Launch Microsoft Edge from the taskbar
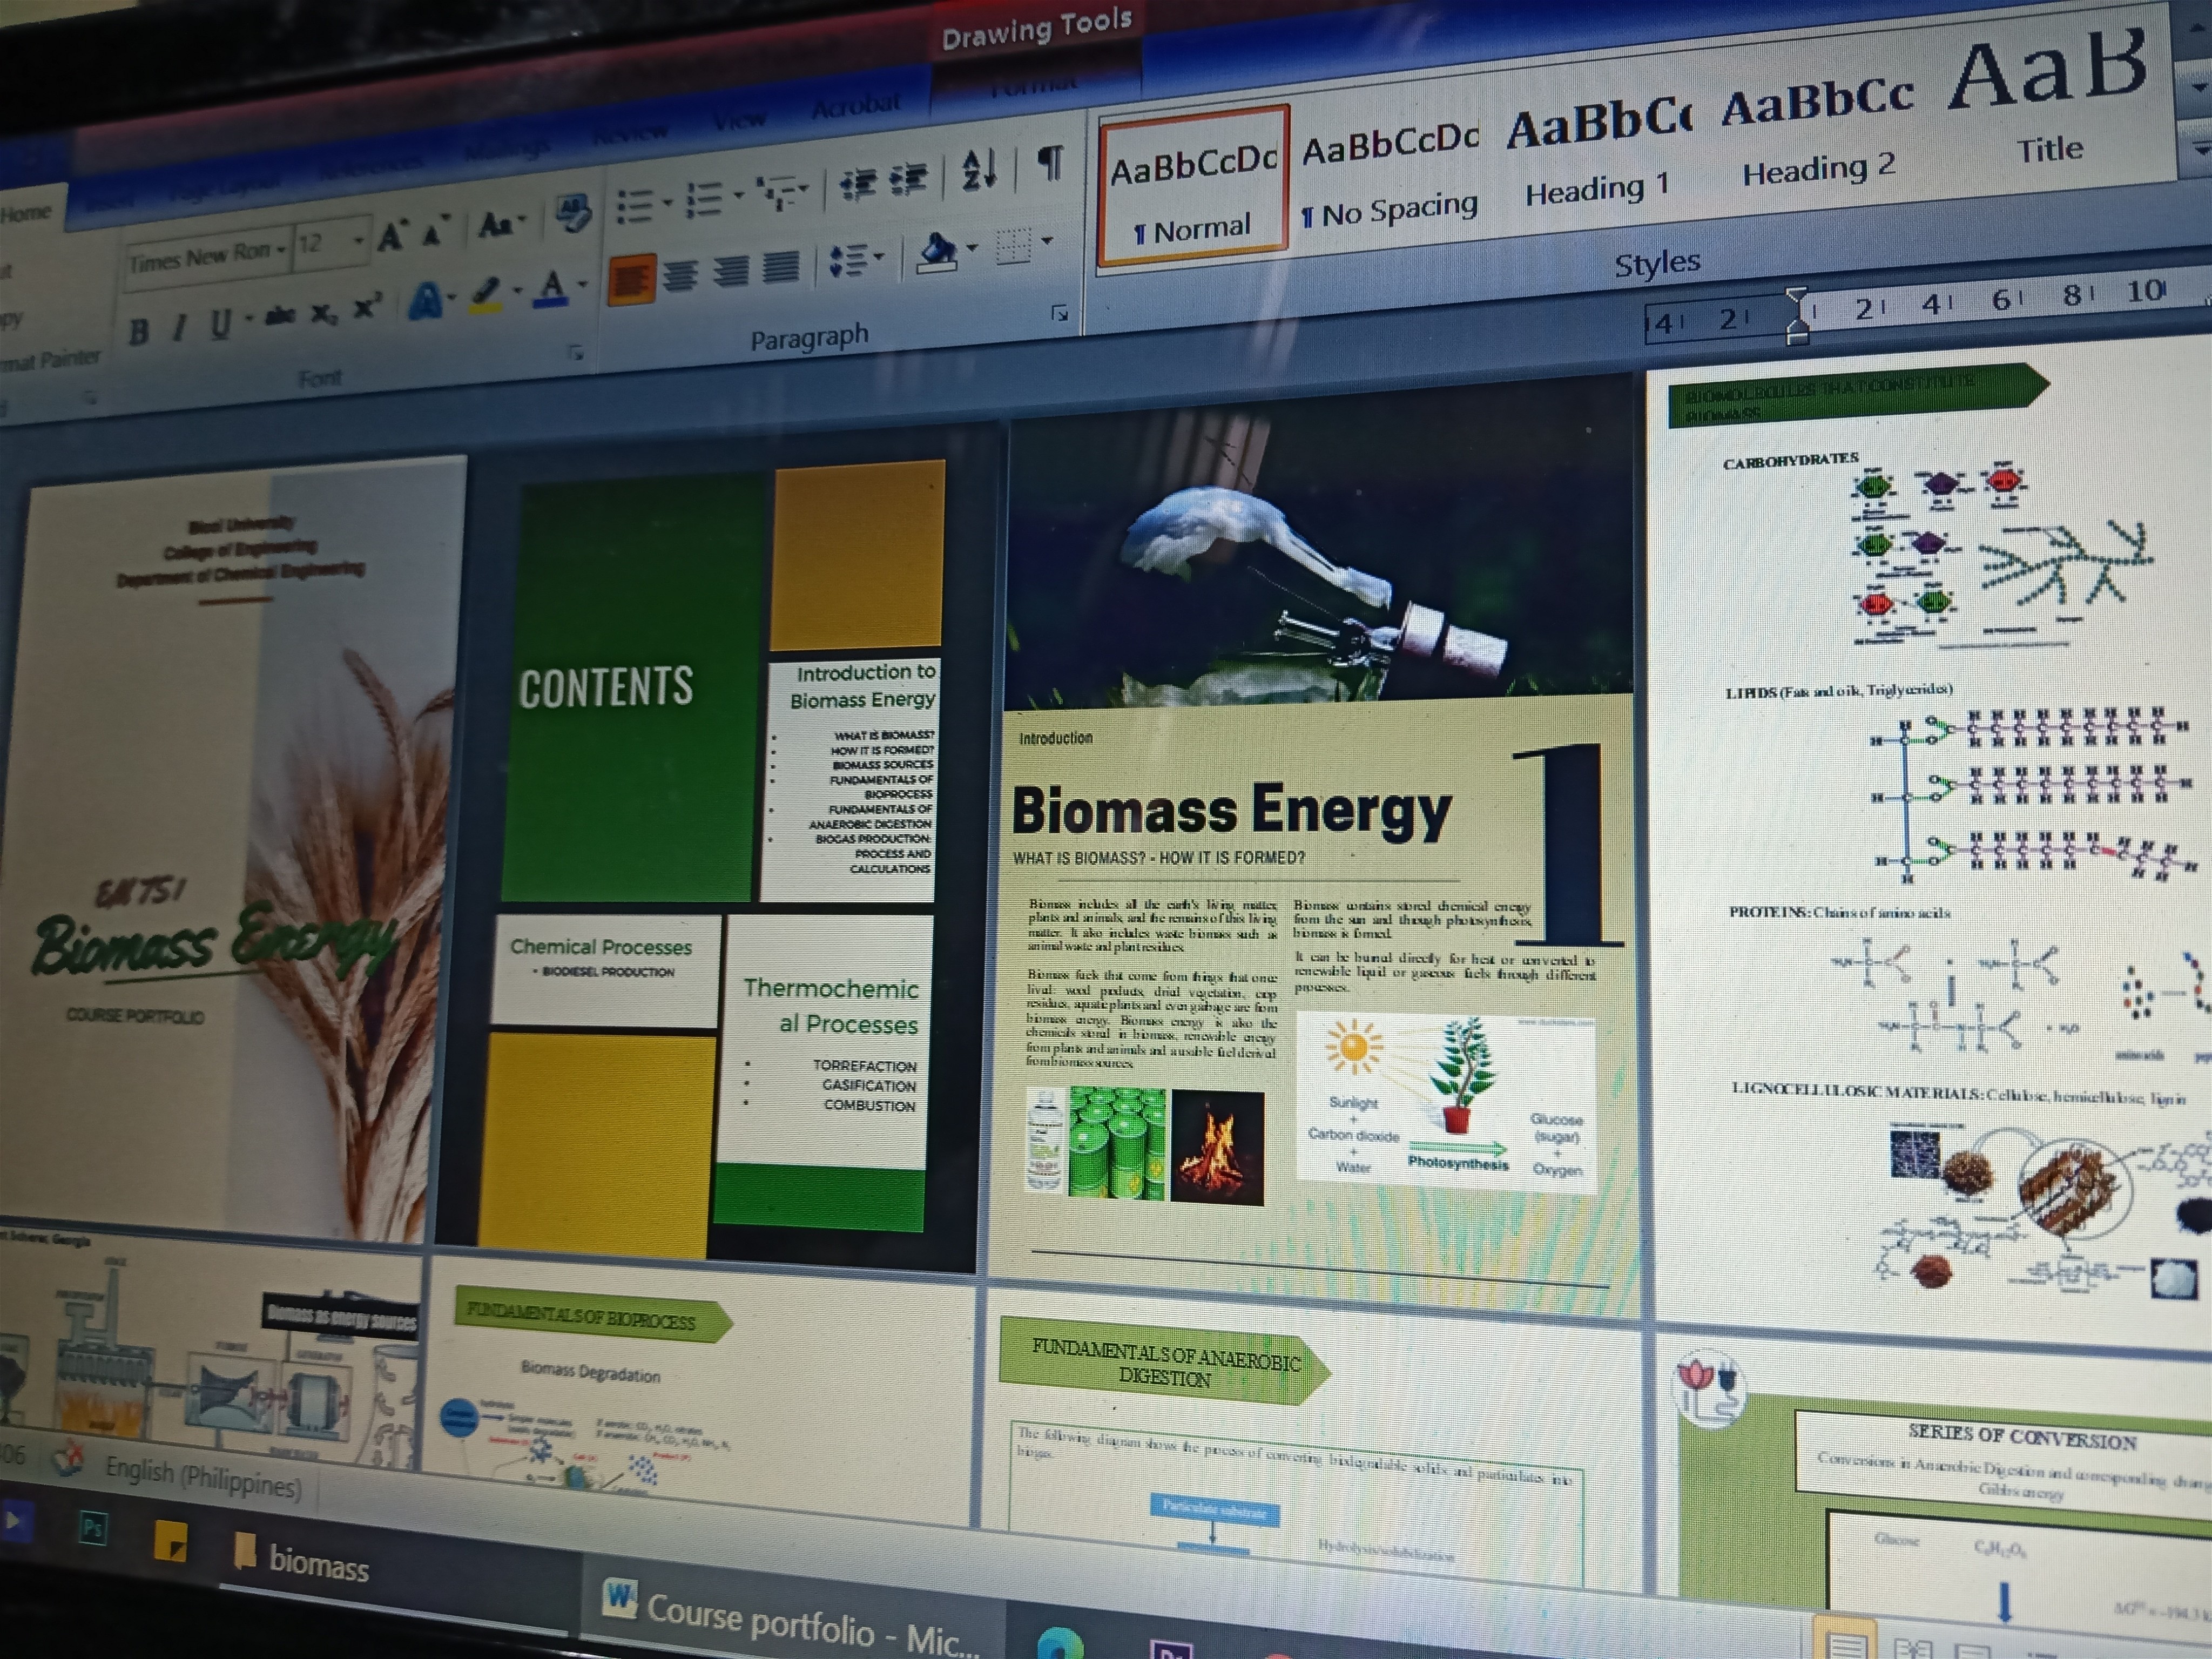This screenshot has width=2212, height=1659. (x=1060, y=1645)
